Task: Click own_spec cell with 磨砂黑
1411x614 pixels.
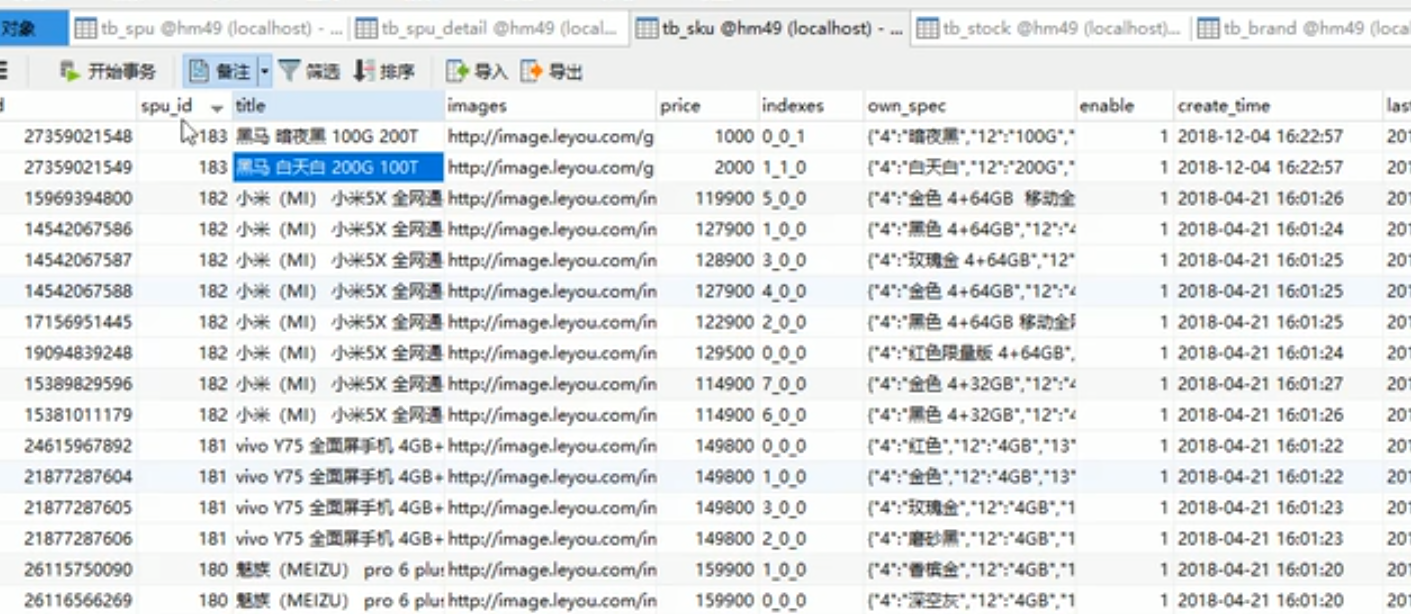Action: click(x=970, y=538)
